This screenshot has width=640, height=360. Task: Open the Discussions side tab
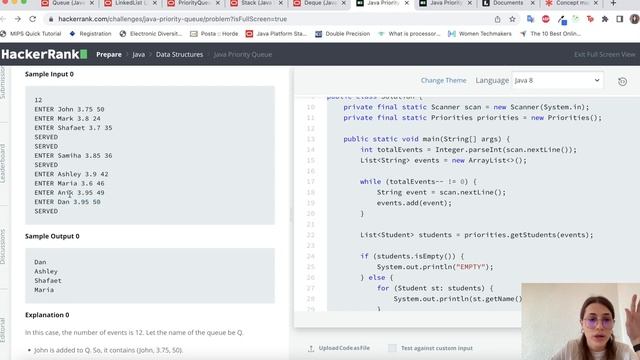tap(3, 247)
